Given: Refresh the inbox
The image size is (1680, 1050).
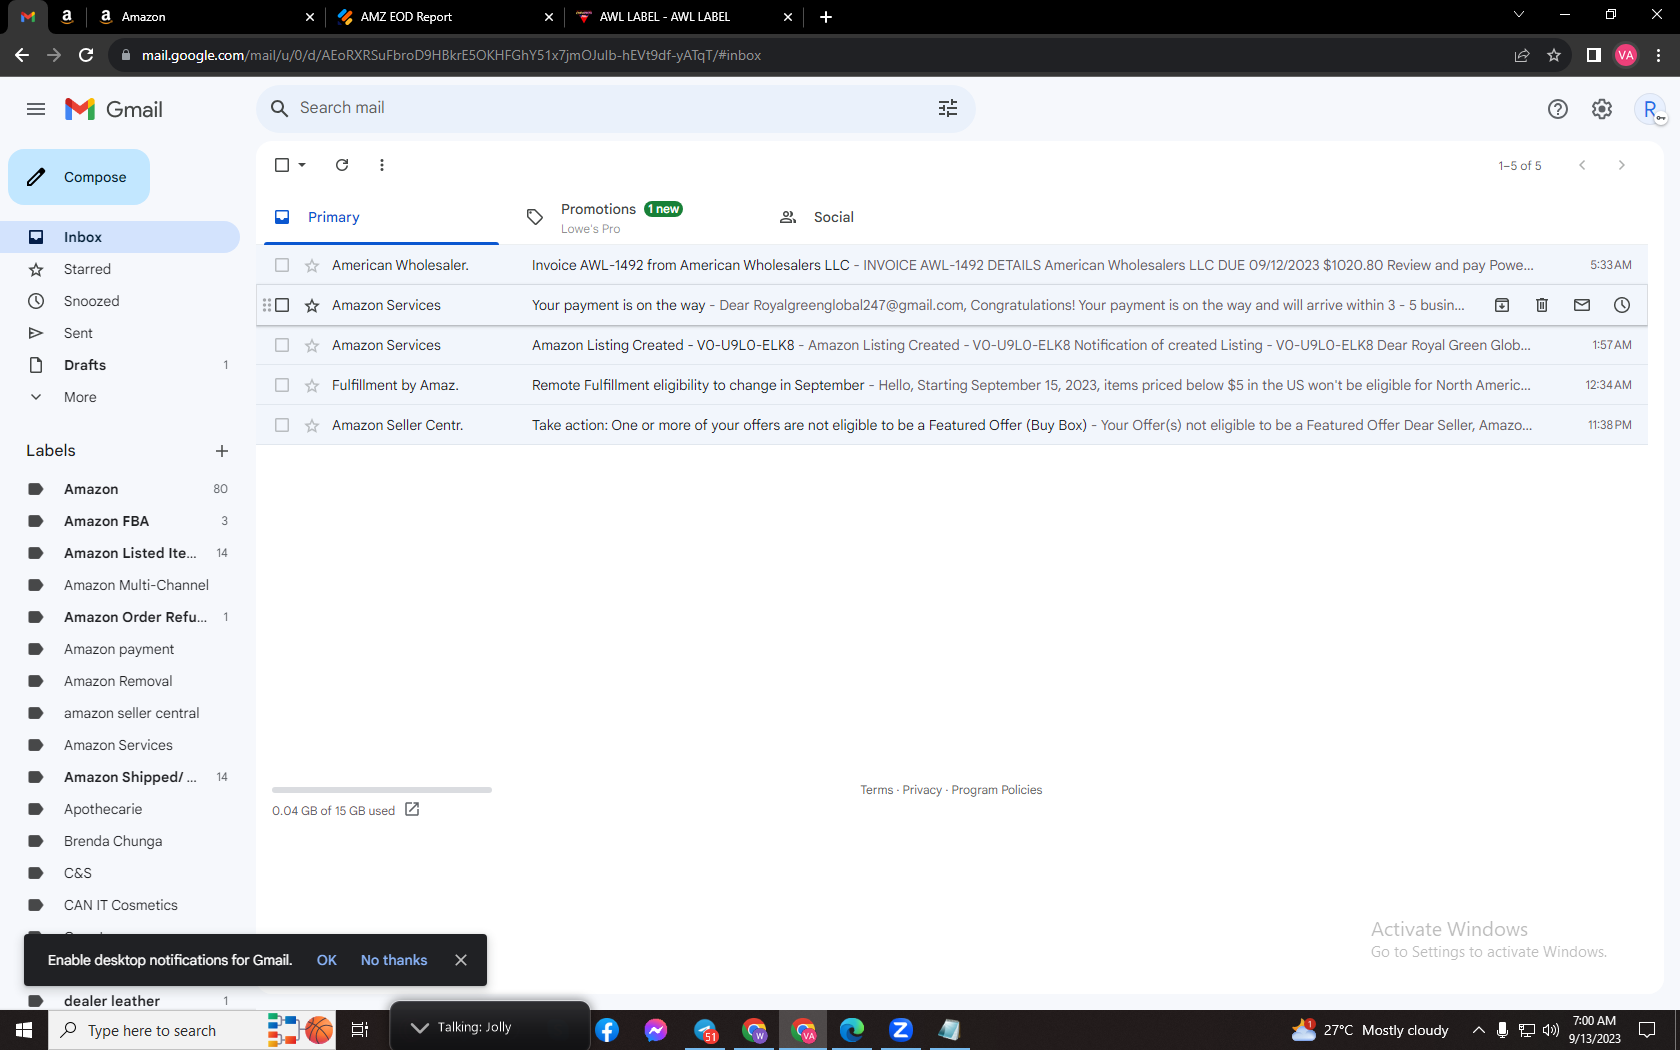Looking at the screenshot, I should point(342,165).
